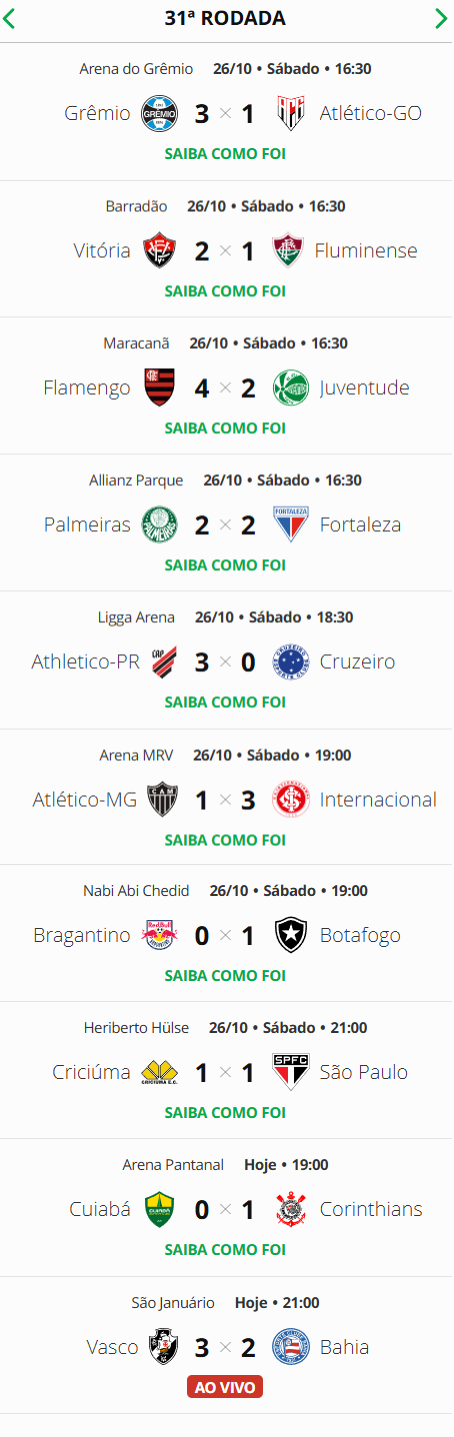This screenshot has width=454, height=1437.
Task: Click the Internacional team crest
Action: pyautogui.click(x=291, y=799)
